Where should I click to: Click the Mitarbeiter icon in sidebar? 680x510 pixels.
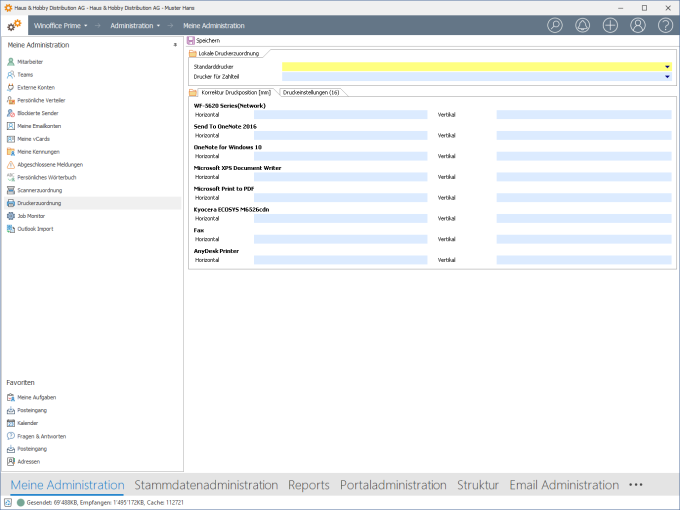[11, 62]
